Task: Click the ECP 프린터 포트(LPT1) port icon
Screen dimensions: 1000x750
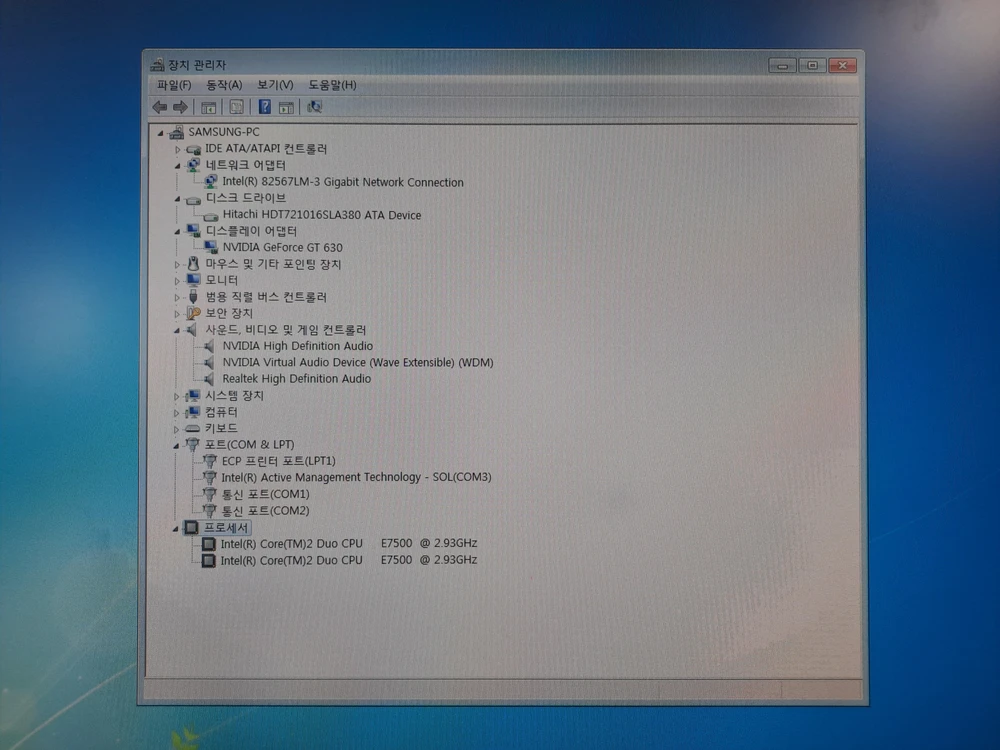Action: (x=209, y=460)
